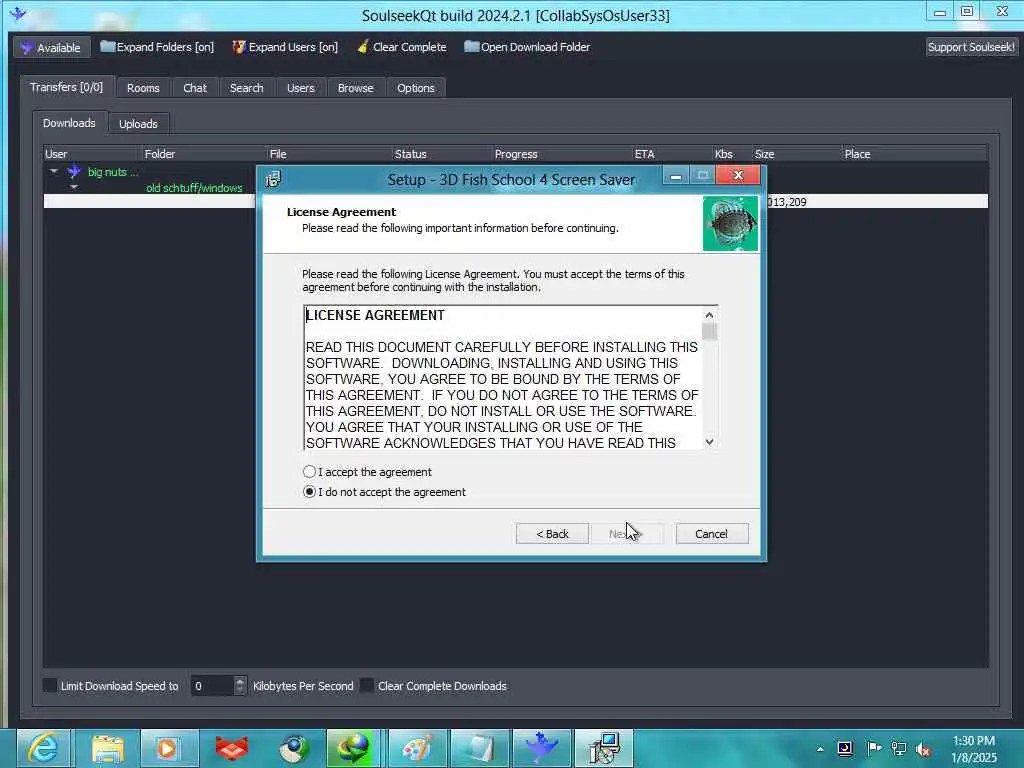Image resolution: width=1024 pixels, height=768 pixels.
Task: Show hidden system tray icons
Action: tap(820, 749)
